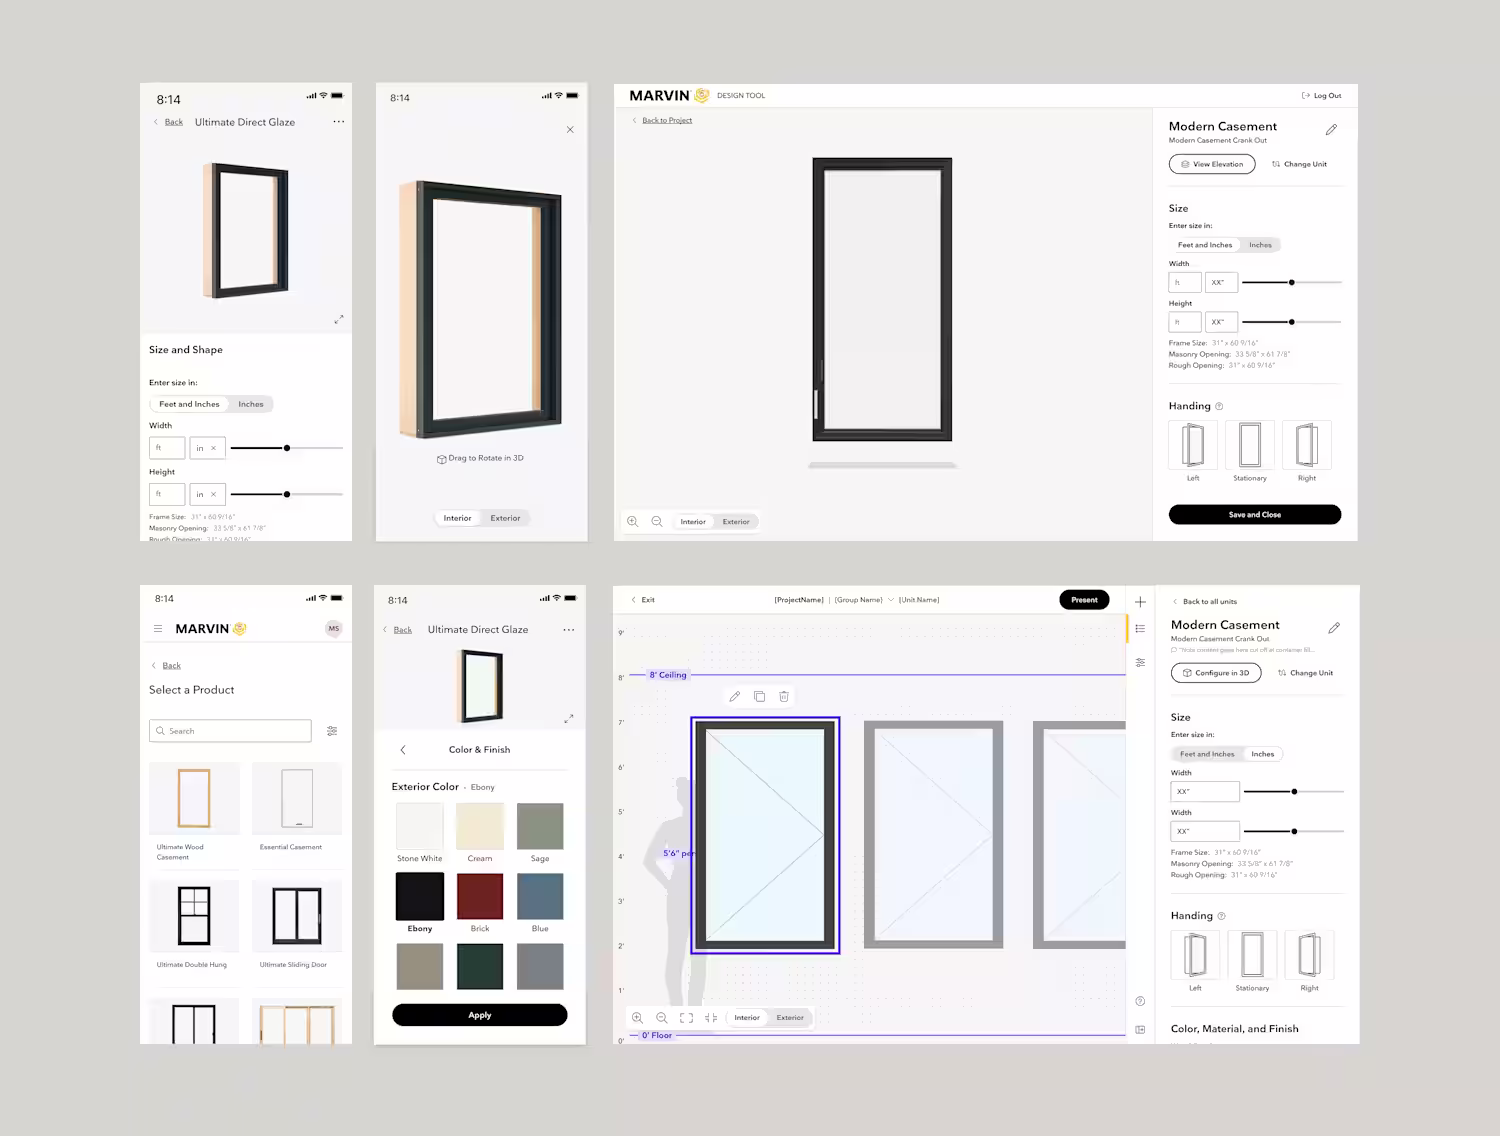The image size is (1500, 1136).
Task: Select Feet and Inches on the Size and Shape screen
Action: pyautogui.click(x=189, y=404)
